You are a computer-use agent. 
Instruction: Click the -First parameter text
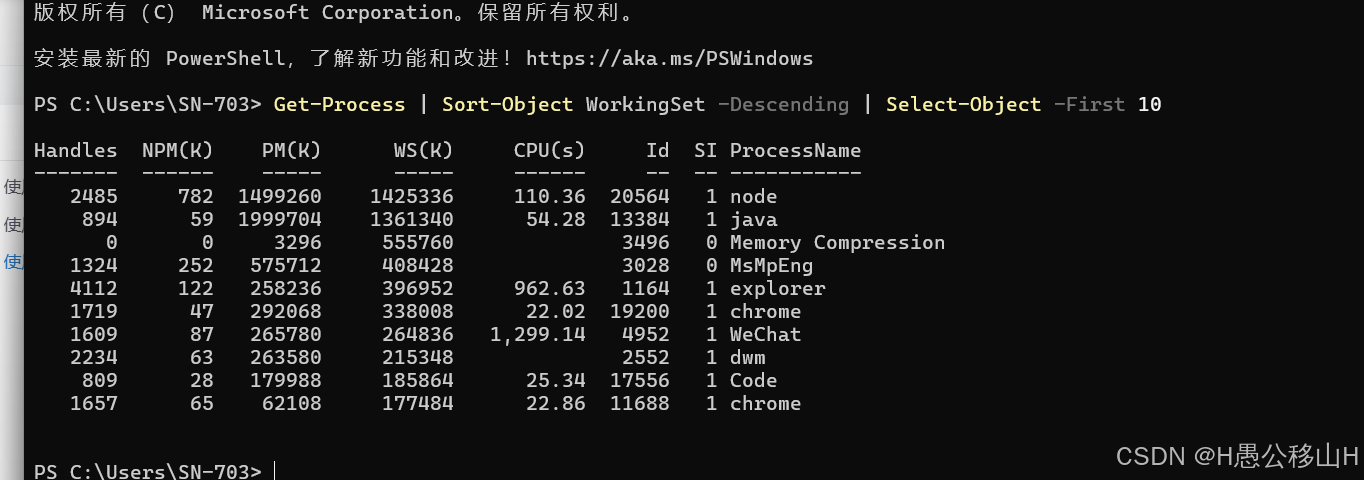(x=1089, y=104)
